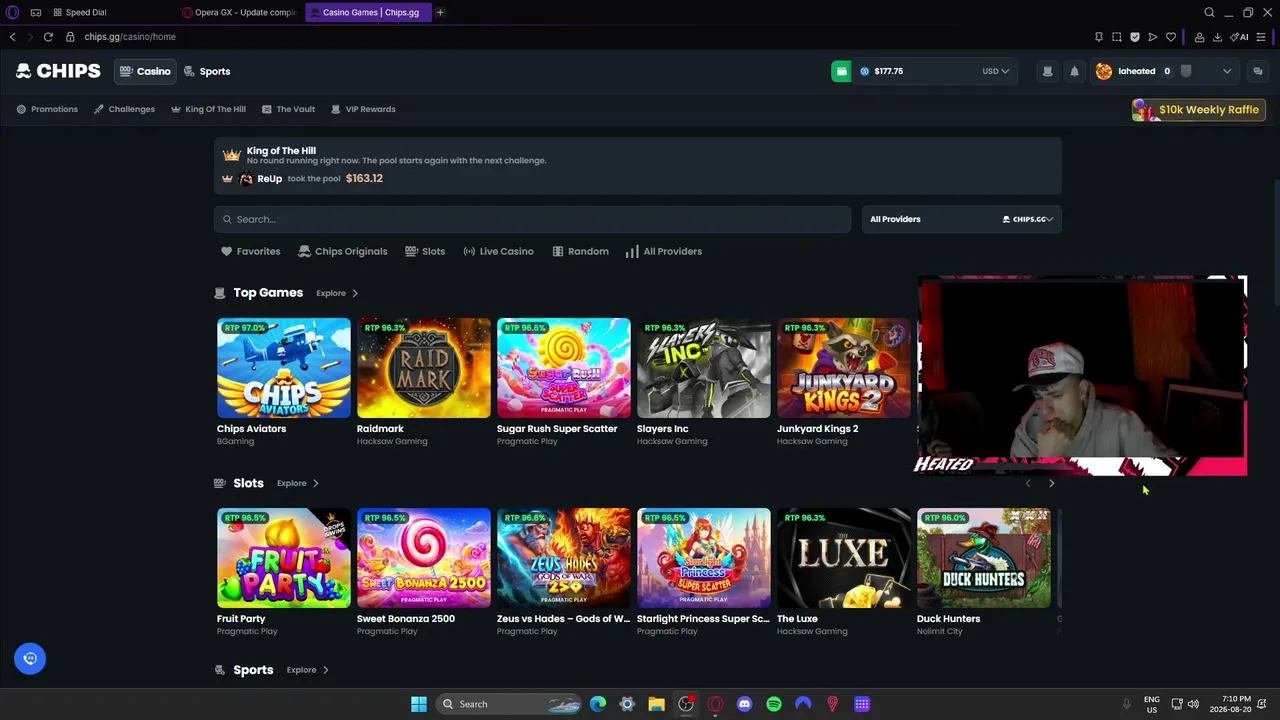Open The Vault page
1280x720 pixels.
click(x=288, y=109)
